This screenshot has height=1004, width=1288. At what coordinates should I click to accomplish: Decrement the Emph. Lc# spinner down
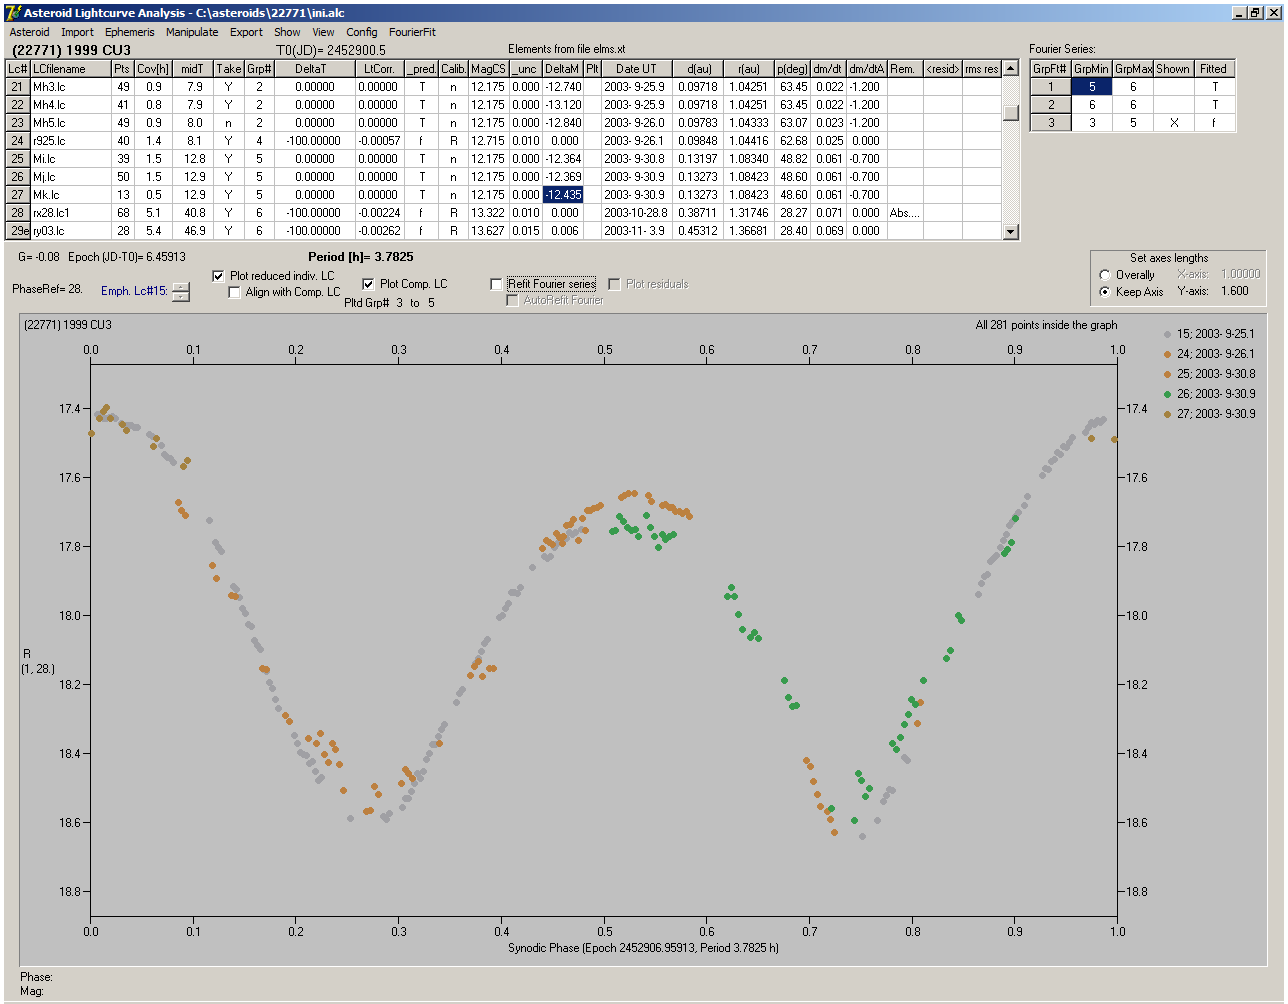tap(180, 296)
